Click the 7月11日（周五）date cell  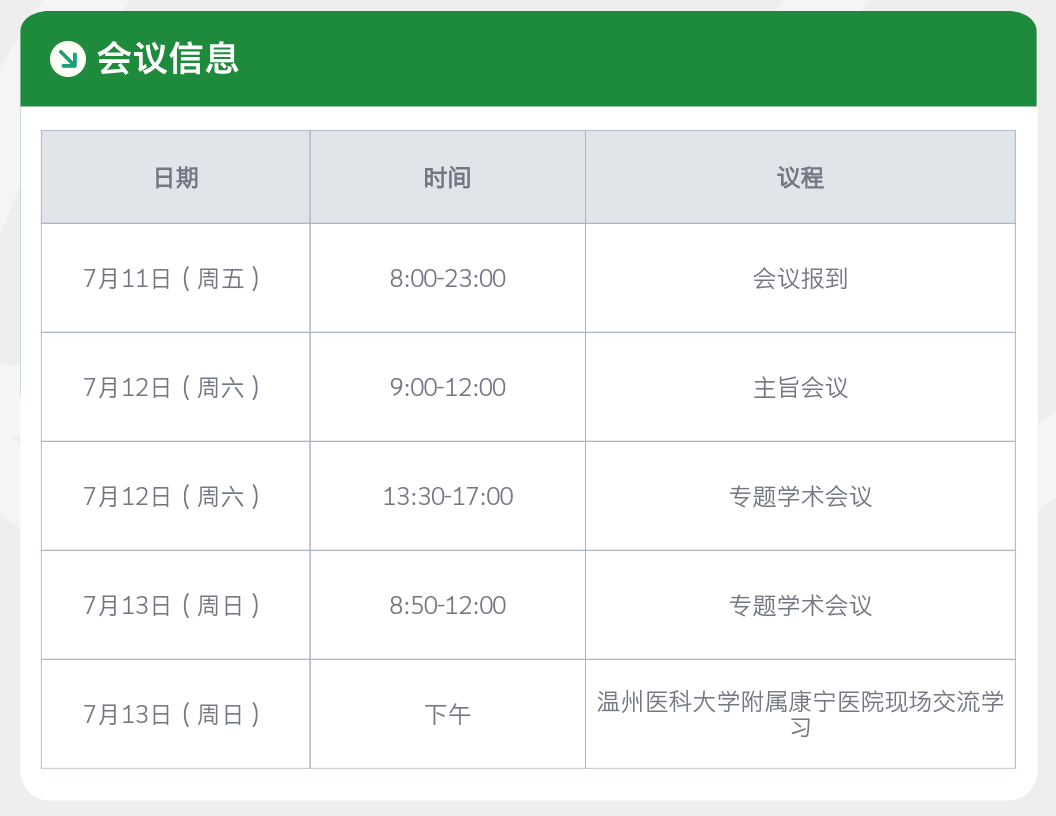pyautogui.click(x=172, y=278)
